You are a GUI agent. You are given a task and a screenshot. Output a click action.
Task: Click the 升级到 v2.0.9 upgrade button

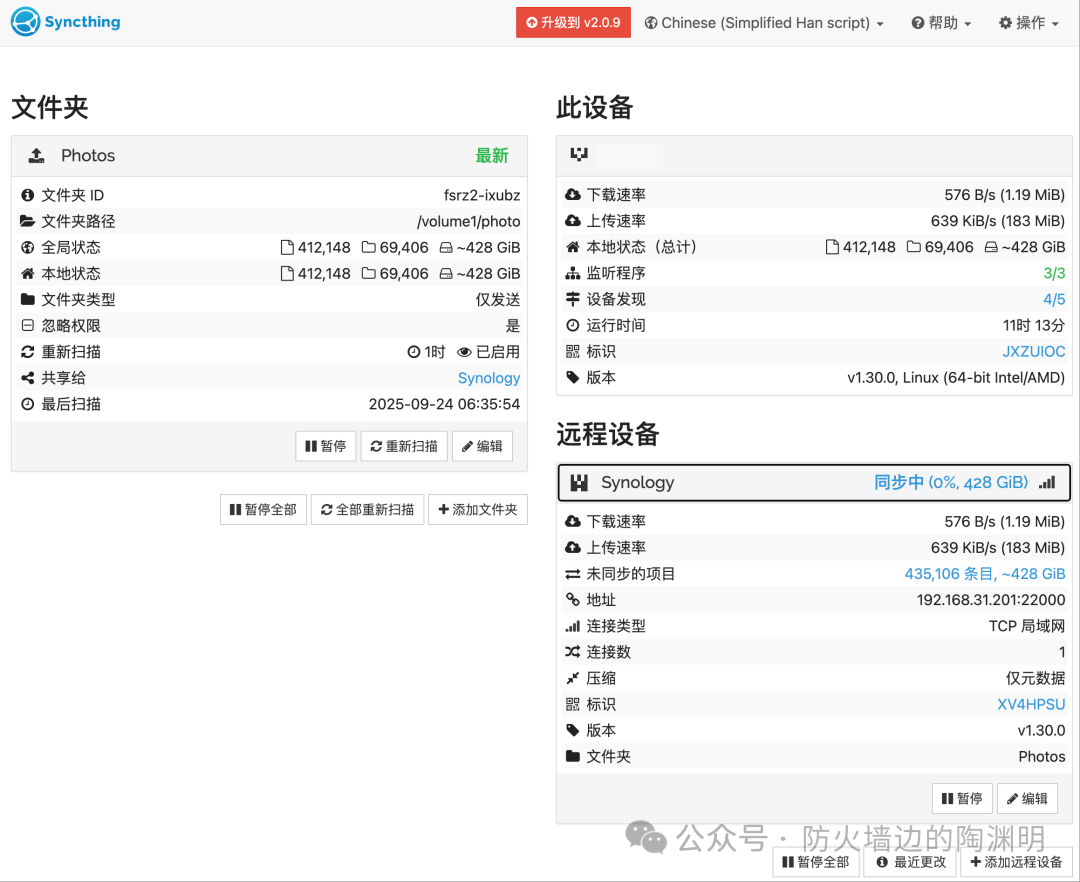[573, 22]
